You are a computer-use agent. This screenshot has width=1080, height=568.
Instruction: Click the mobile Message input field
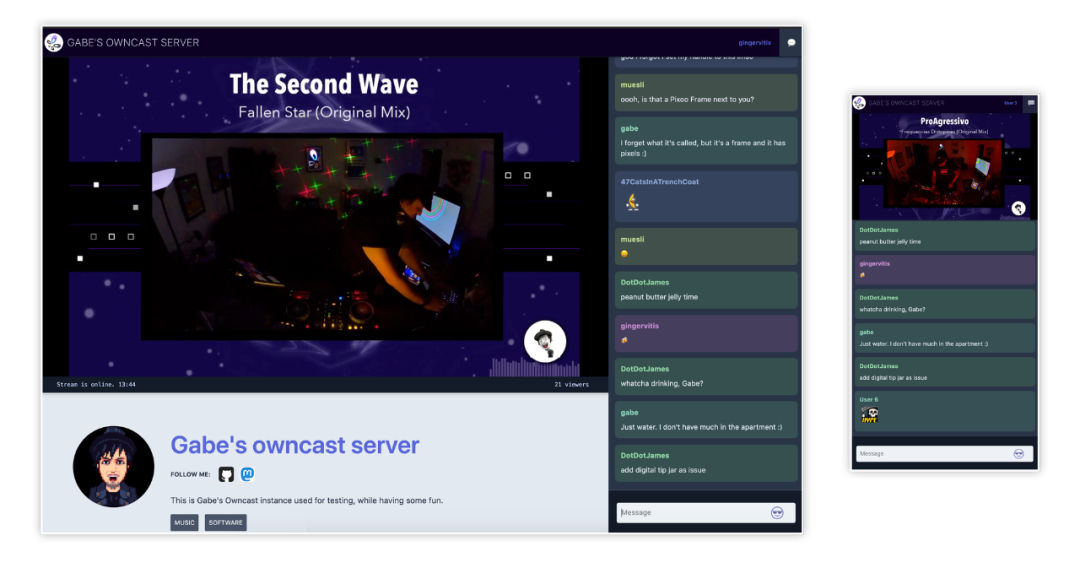point(944,453)
